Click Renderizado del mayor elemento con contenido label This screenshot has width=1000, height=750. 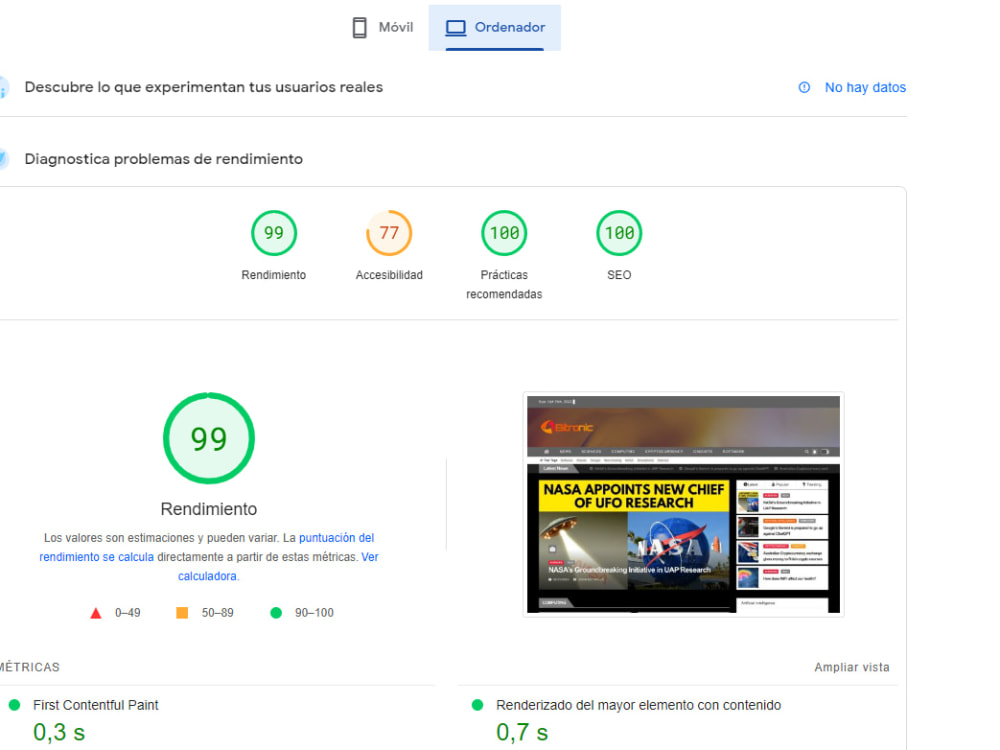point(638,705)
